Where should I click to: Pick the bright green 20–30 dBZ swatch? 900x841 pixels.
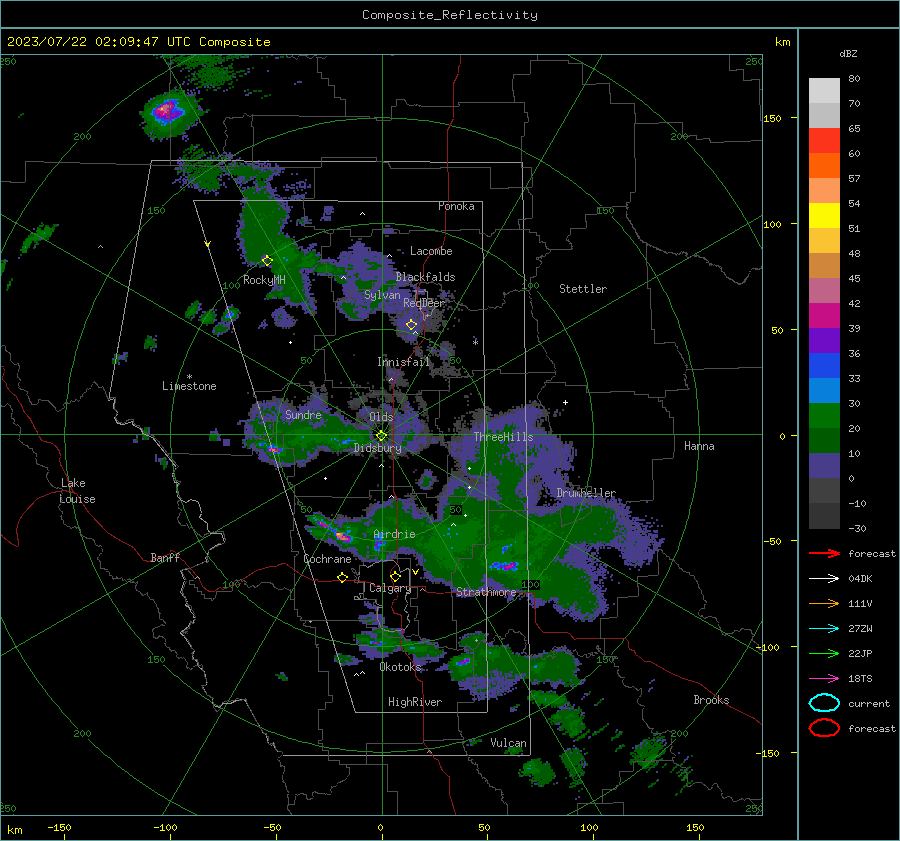pos(824,416)
